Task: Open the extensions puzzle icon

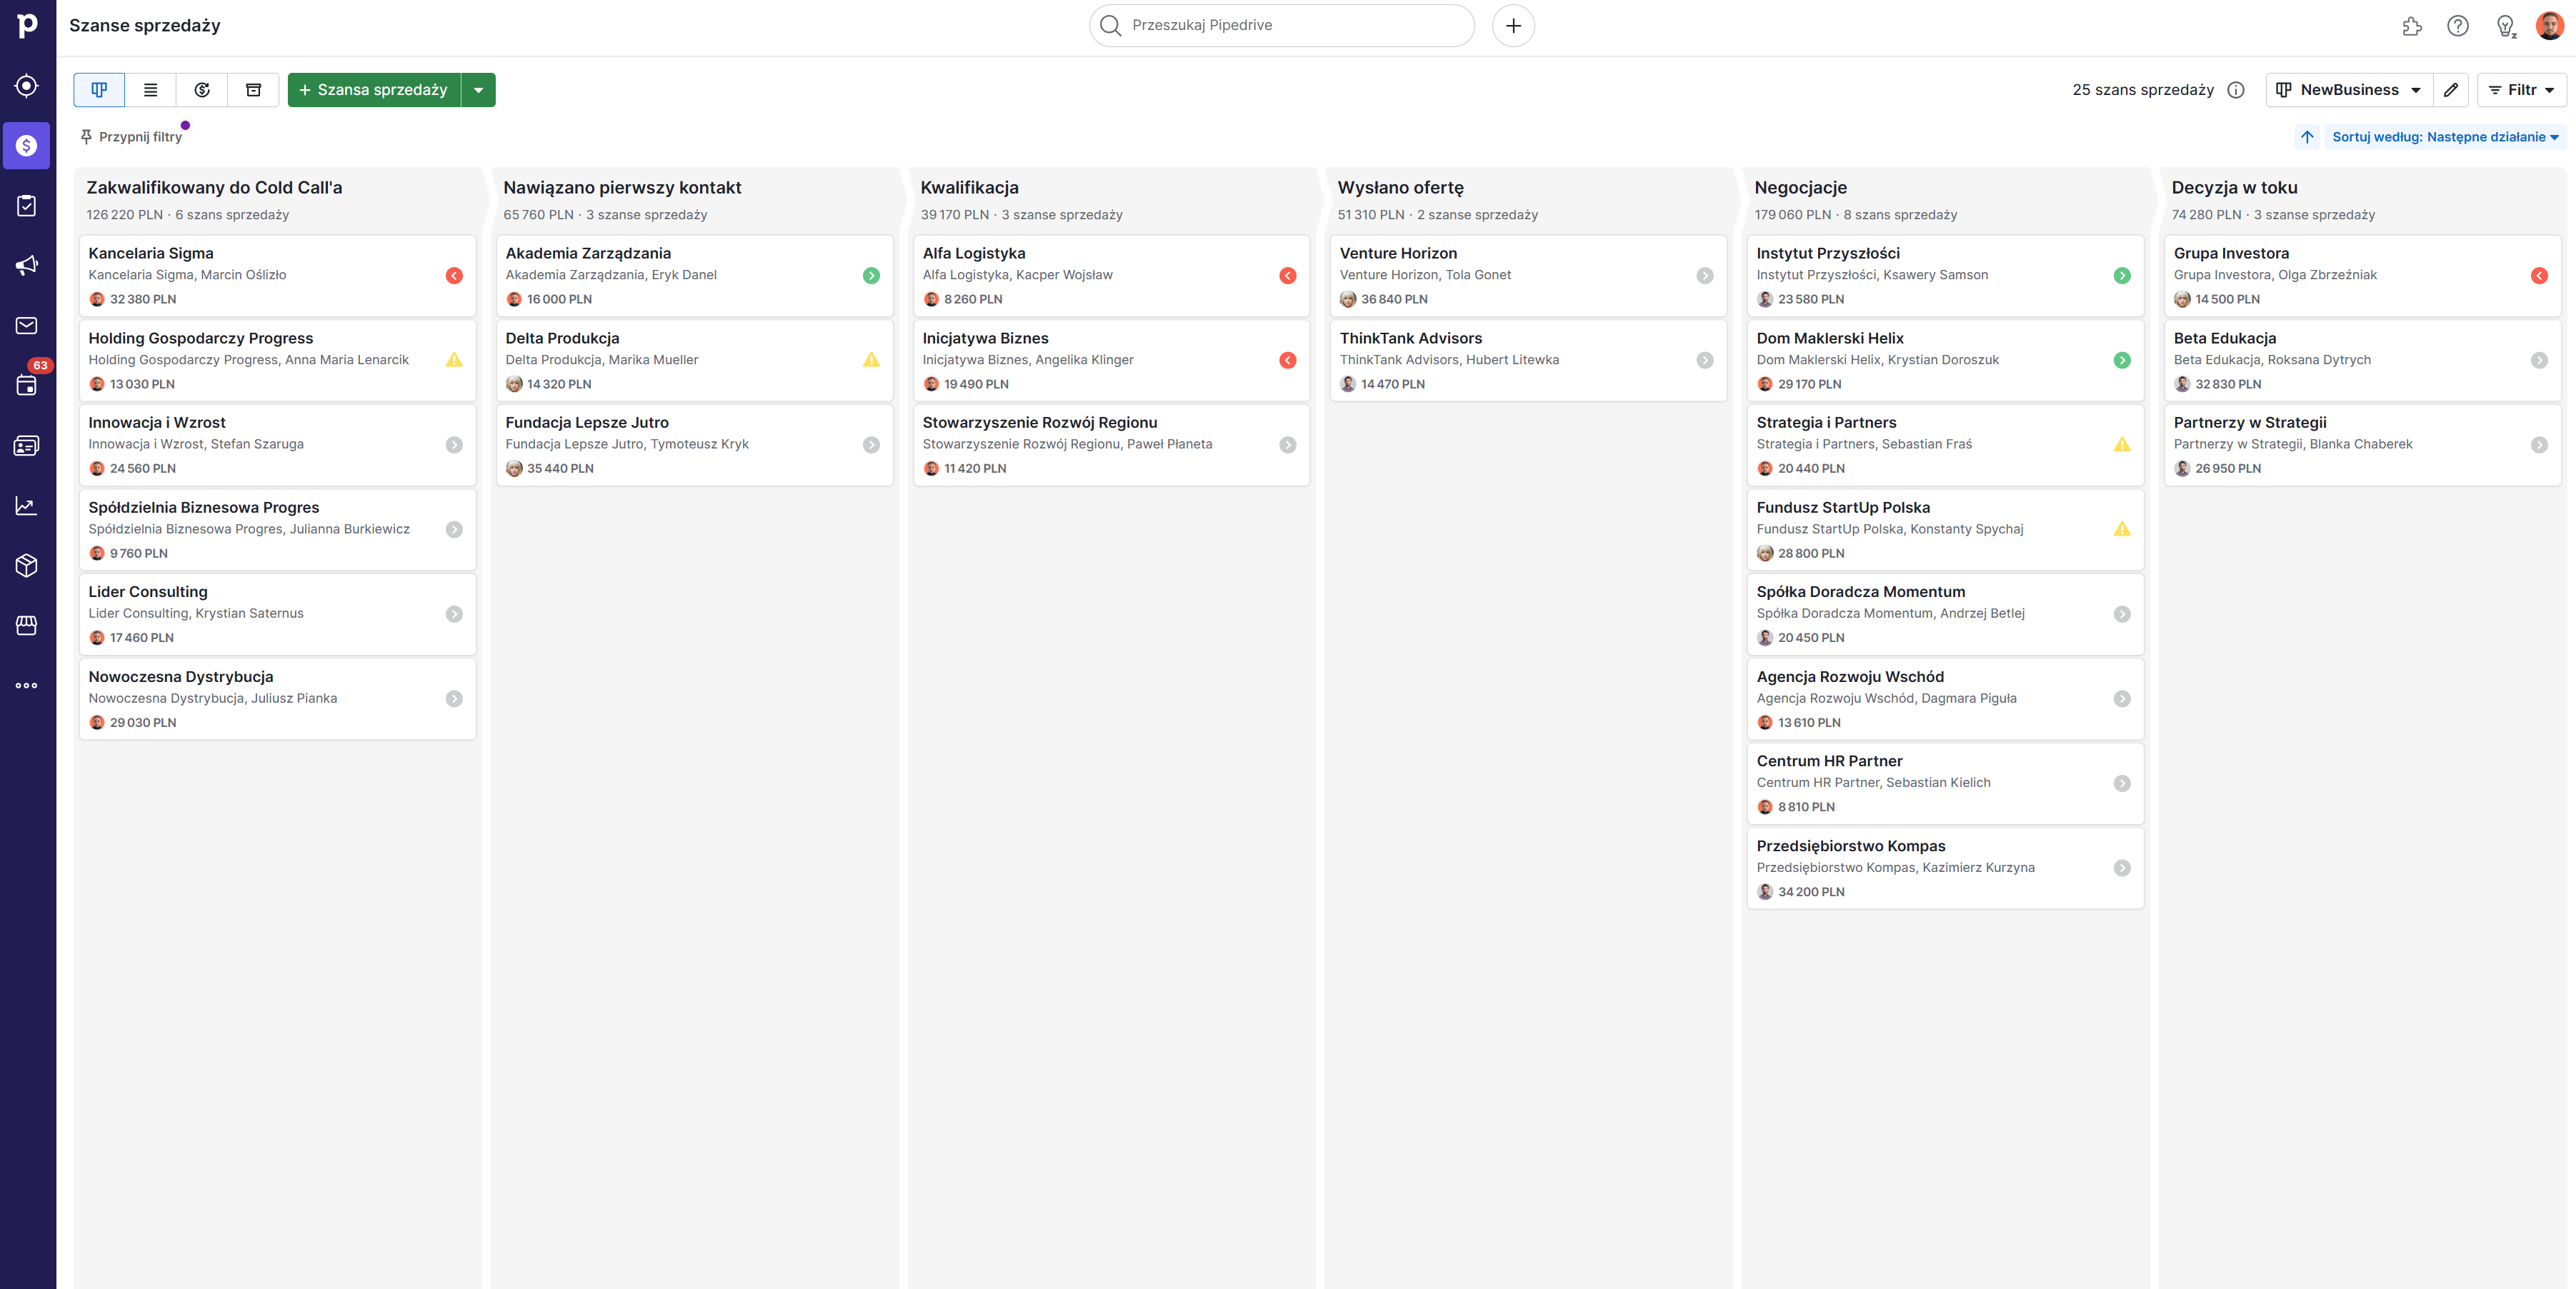Action: (x=2412, y=27)
